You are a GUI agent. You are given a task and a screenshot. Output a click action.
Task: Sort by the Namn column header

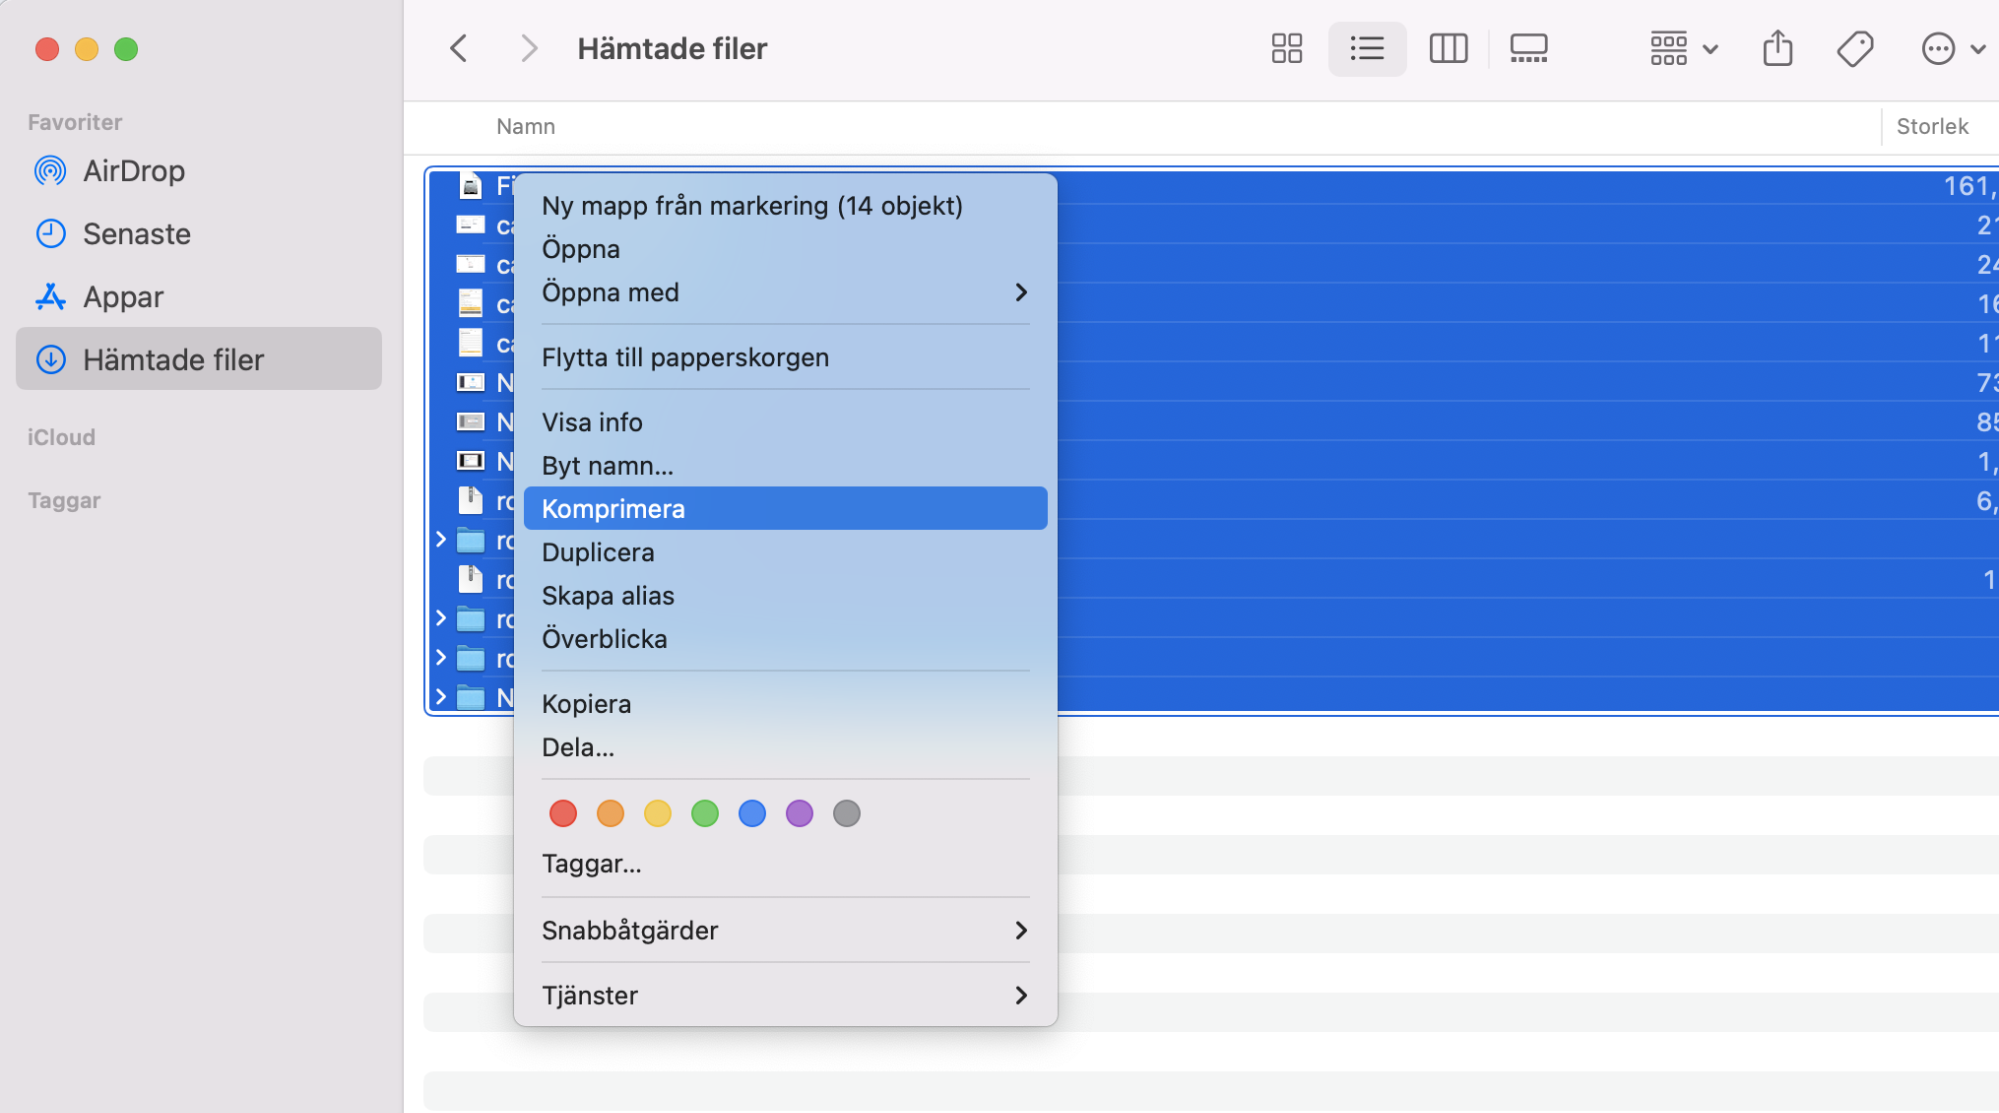[525, 126]
